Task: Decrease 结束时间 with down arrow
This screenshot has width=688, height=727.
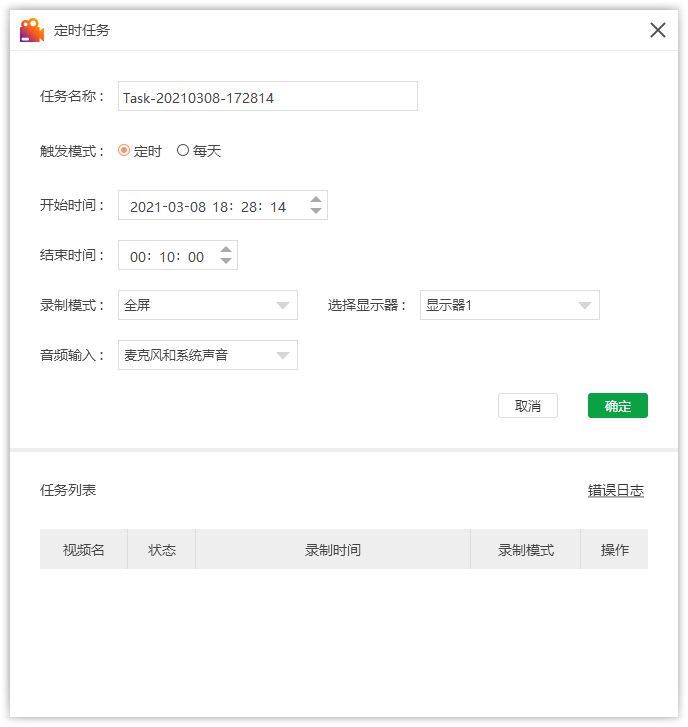Action: pyautogui.click(x=226, y=261)
